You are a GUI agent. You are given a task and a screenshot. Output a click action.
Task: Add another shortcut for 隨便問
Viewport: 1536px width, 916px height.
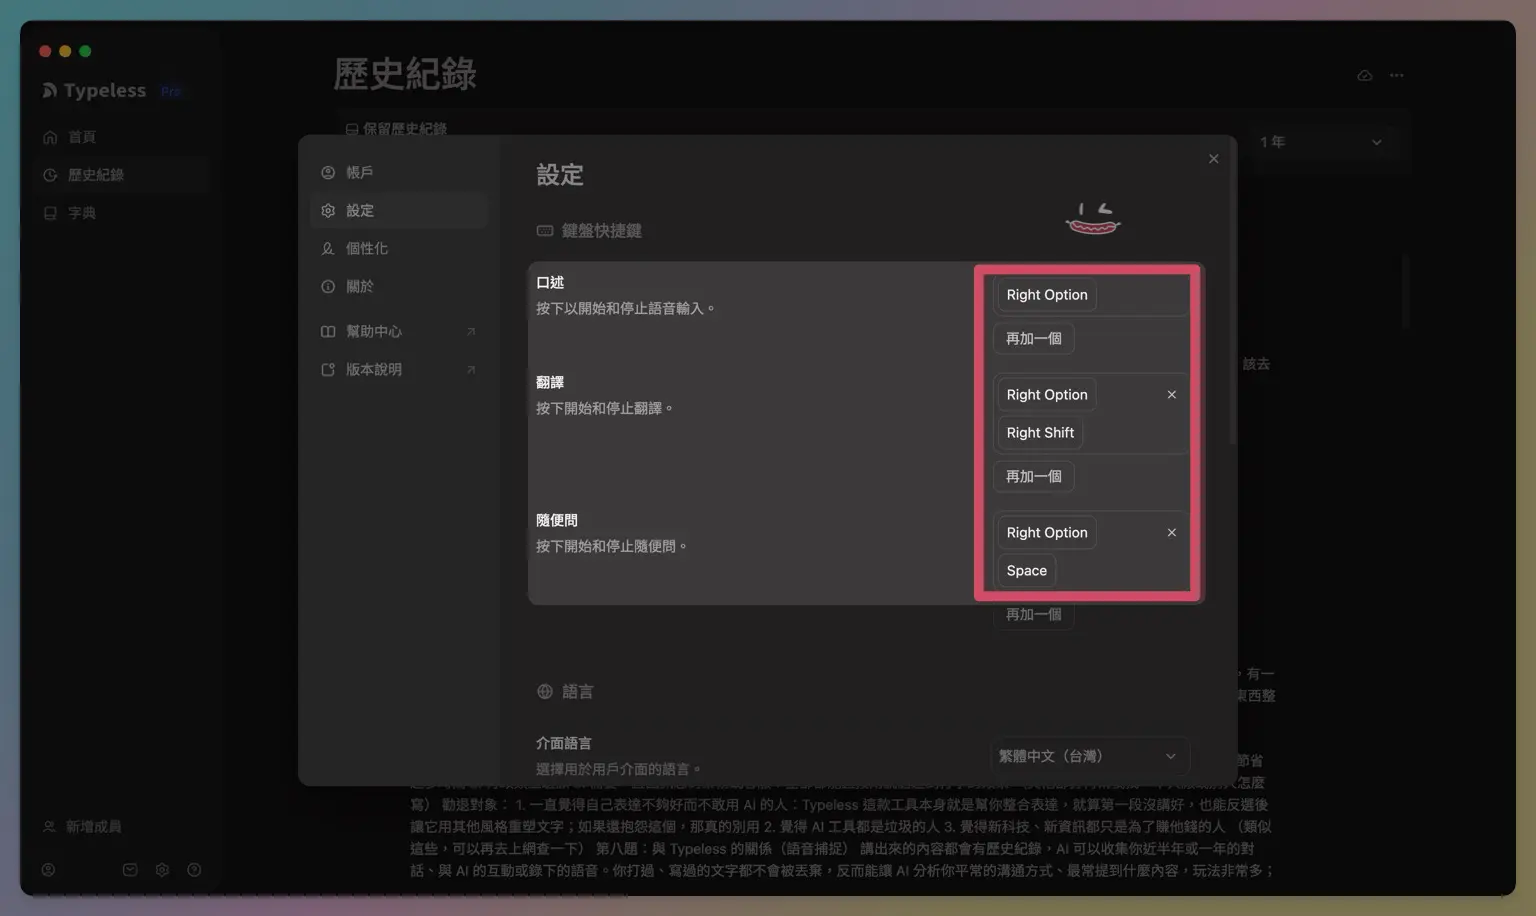click(x=1034, y=615)
